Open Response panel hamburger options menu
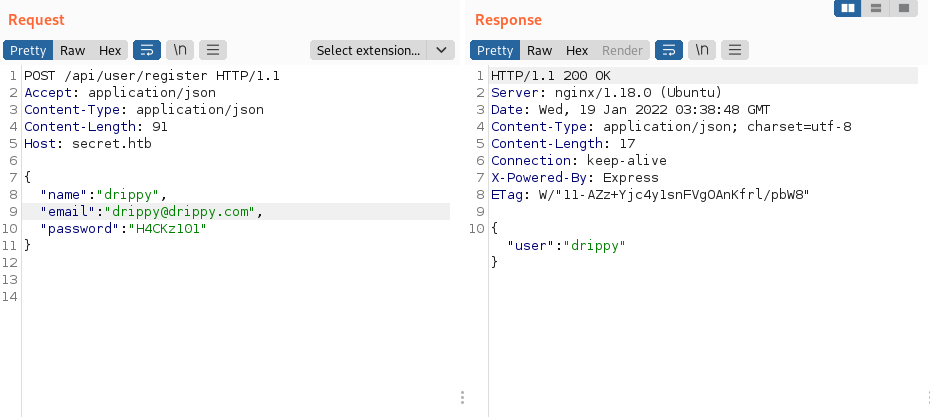Viewport: 930px width, 417px height. click(735, 50)
